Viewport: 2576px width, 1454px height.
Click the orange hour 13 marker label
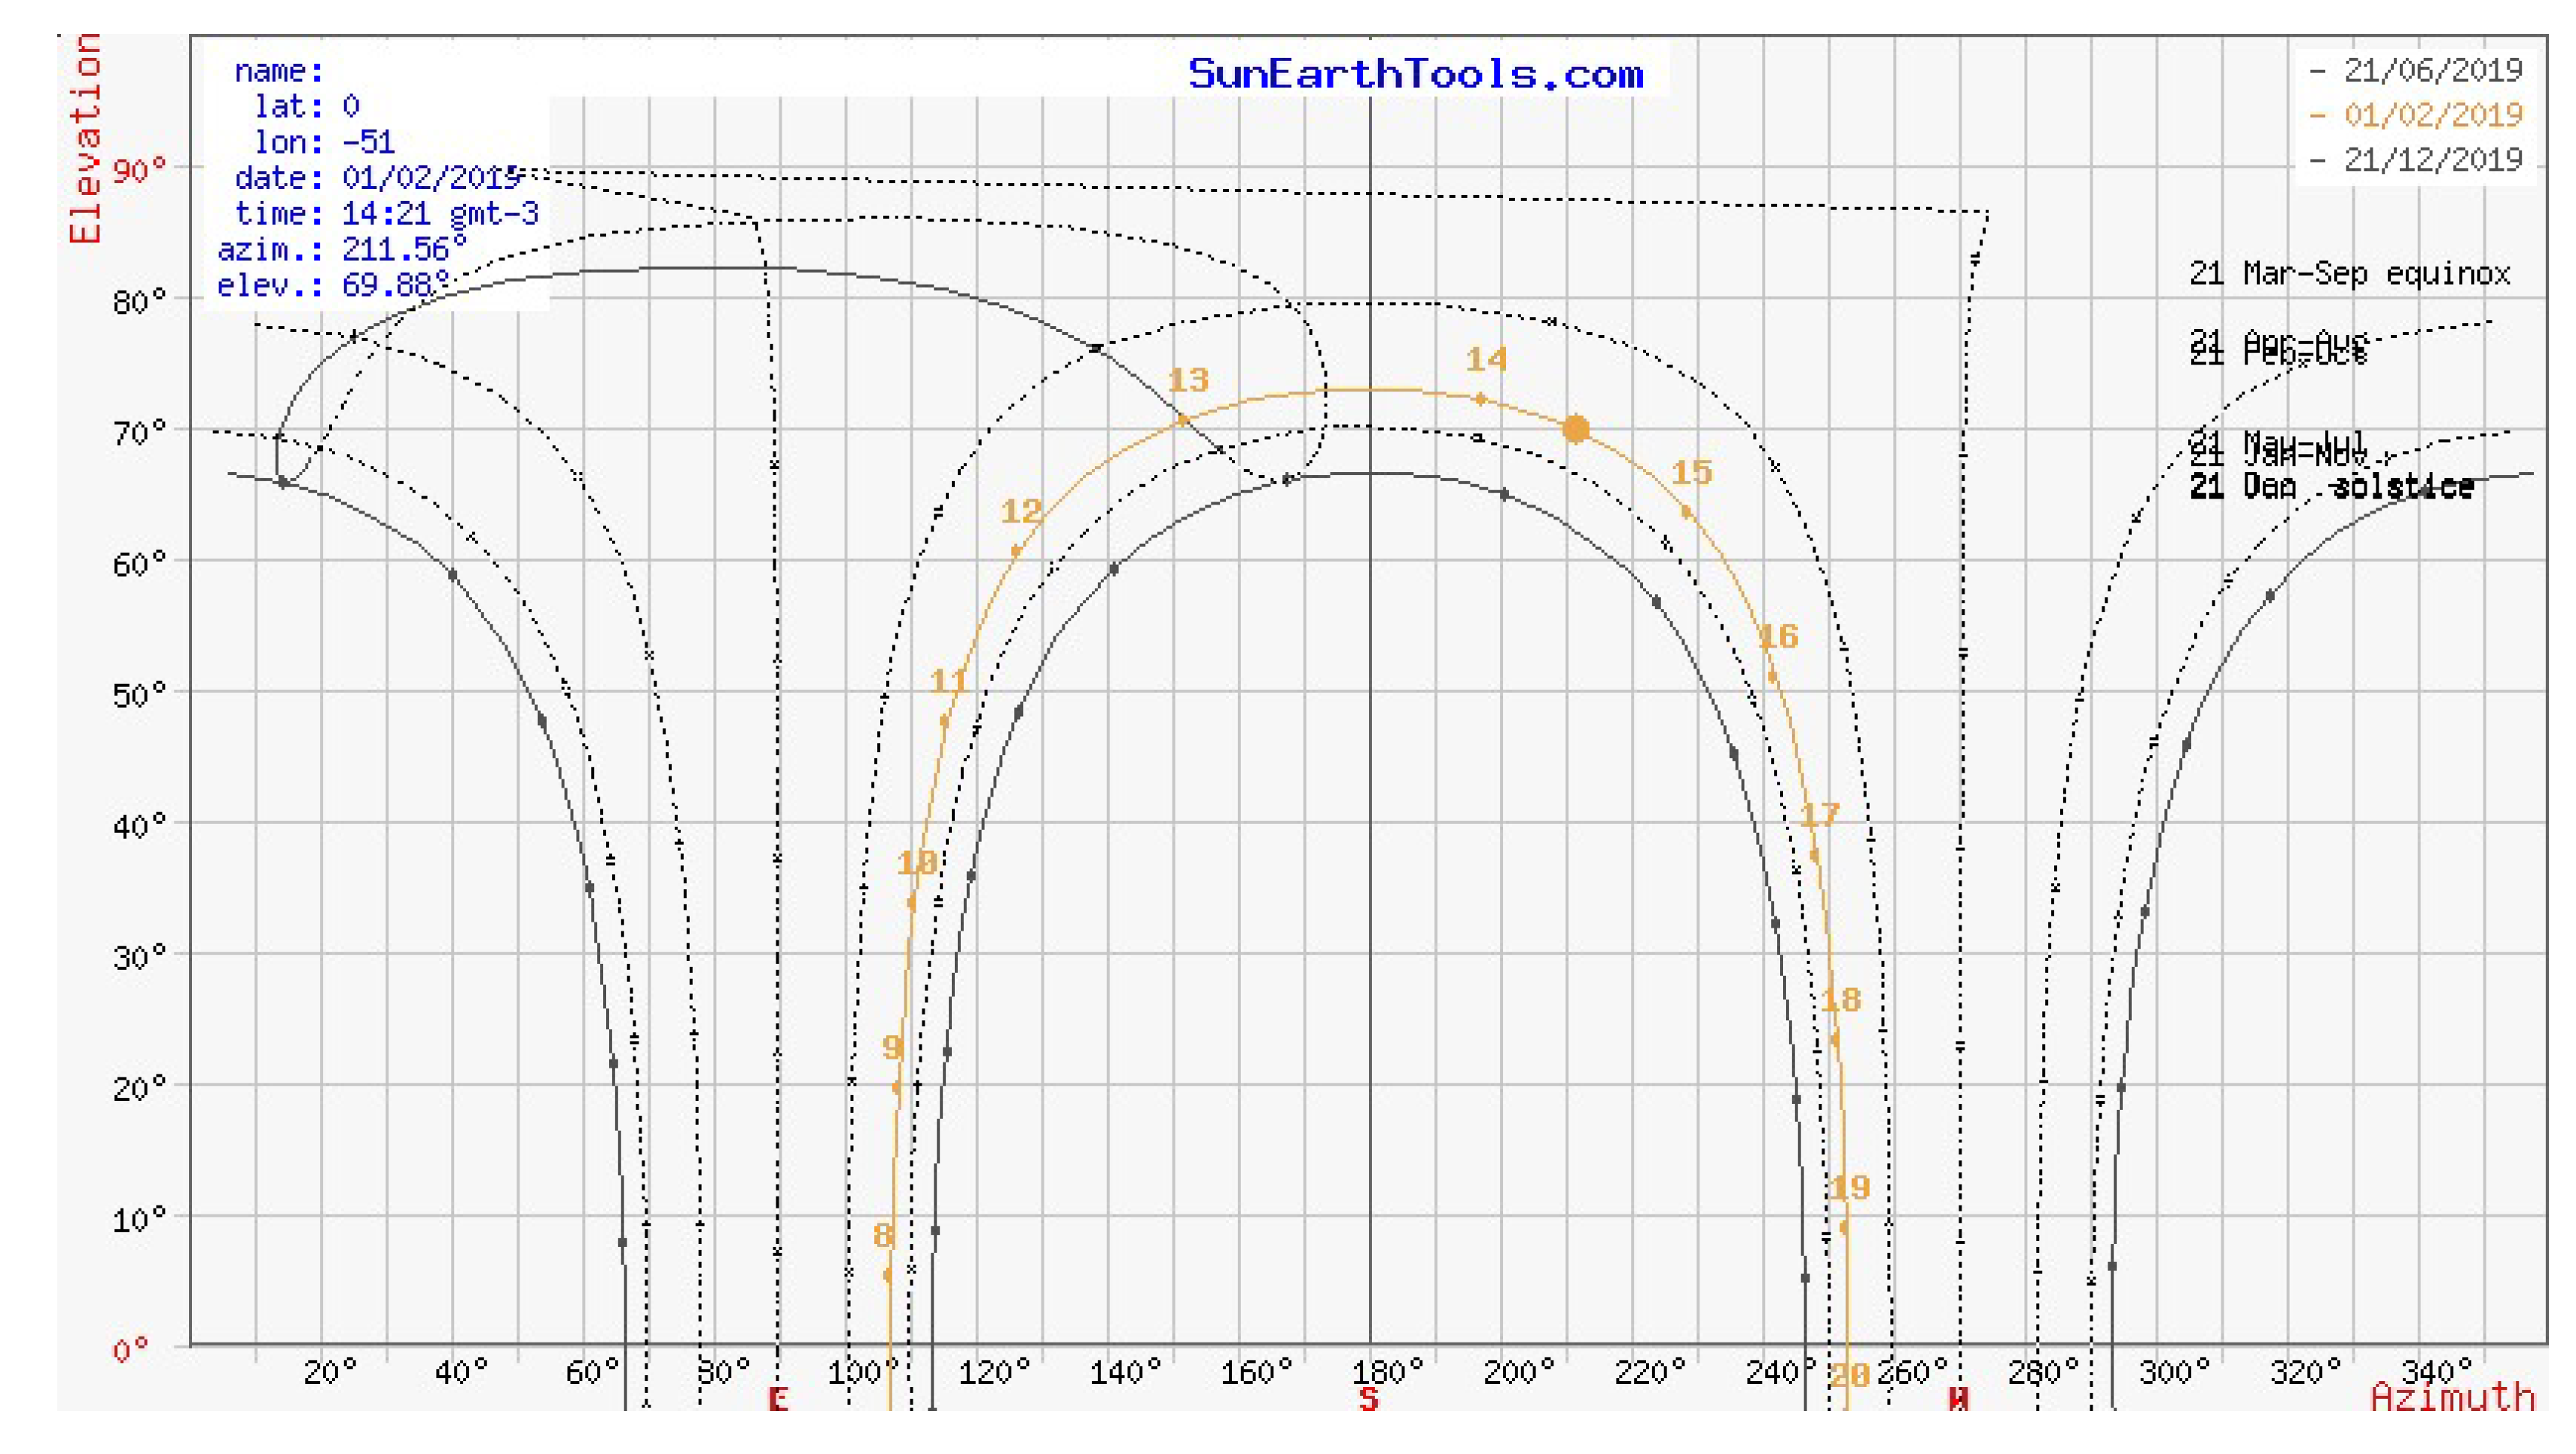[1188, 380]
